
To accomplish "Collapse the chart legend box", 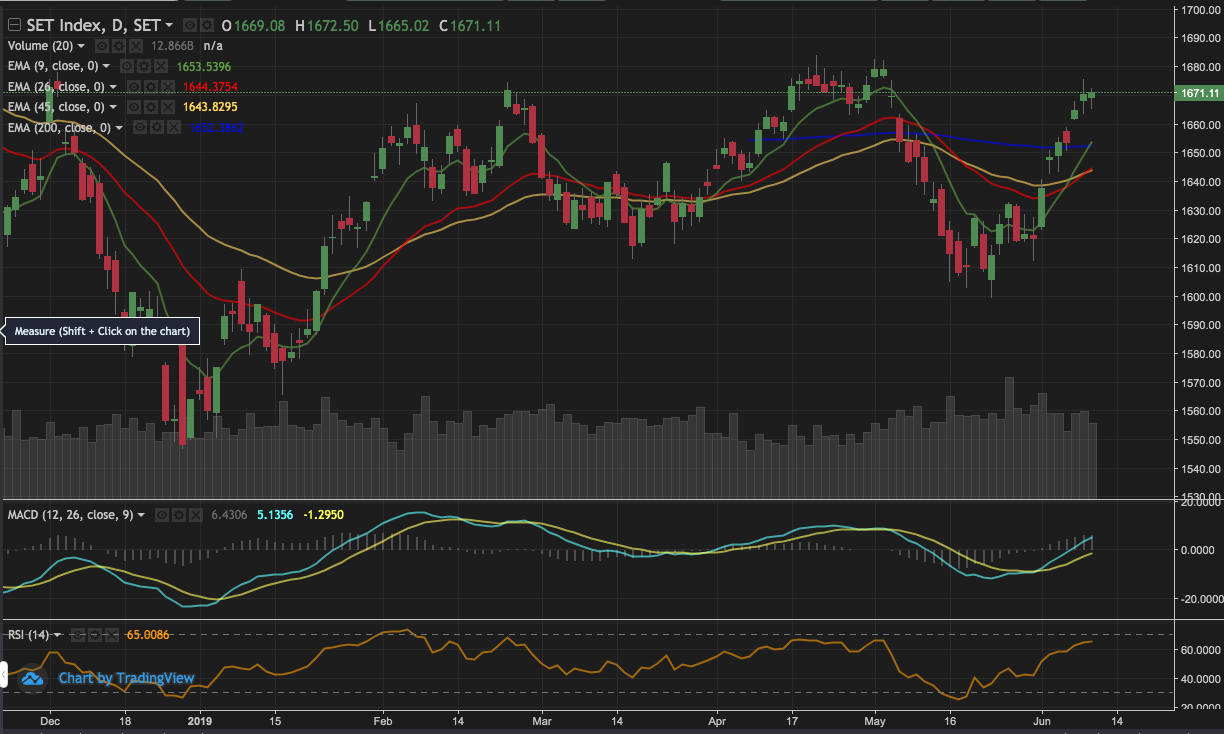I will coord(14,25).
